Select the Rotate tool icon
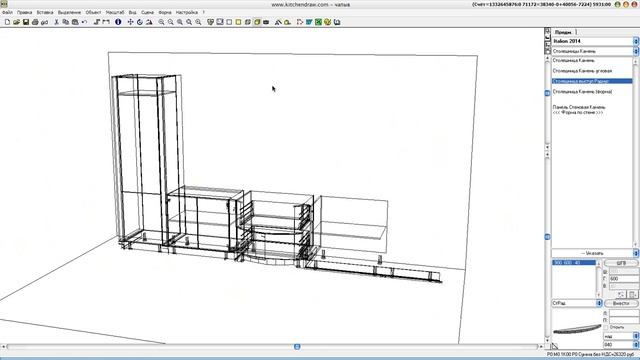The height and width of the screenshot is (360, 640). tap(140, 22)
